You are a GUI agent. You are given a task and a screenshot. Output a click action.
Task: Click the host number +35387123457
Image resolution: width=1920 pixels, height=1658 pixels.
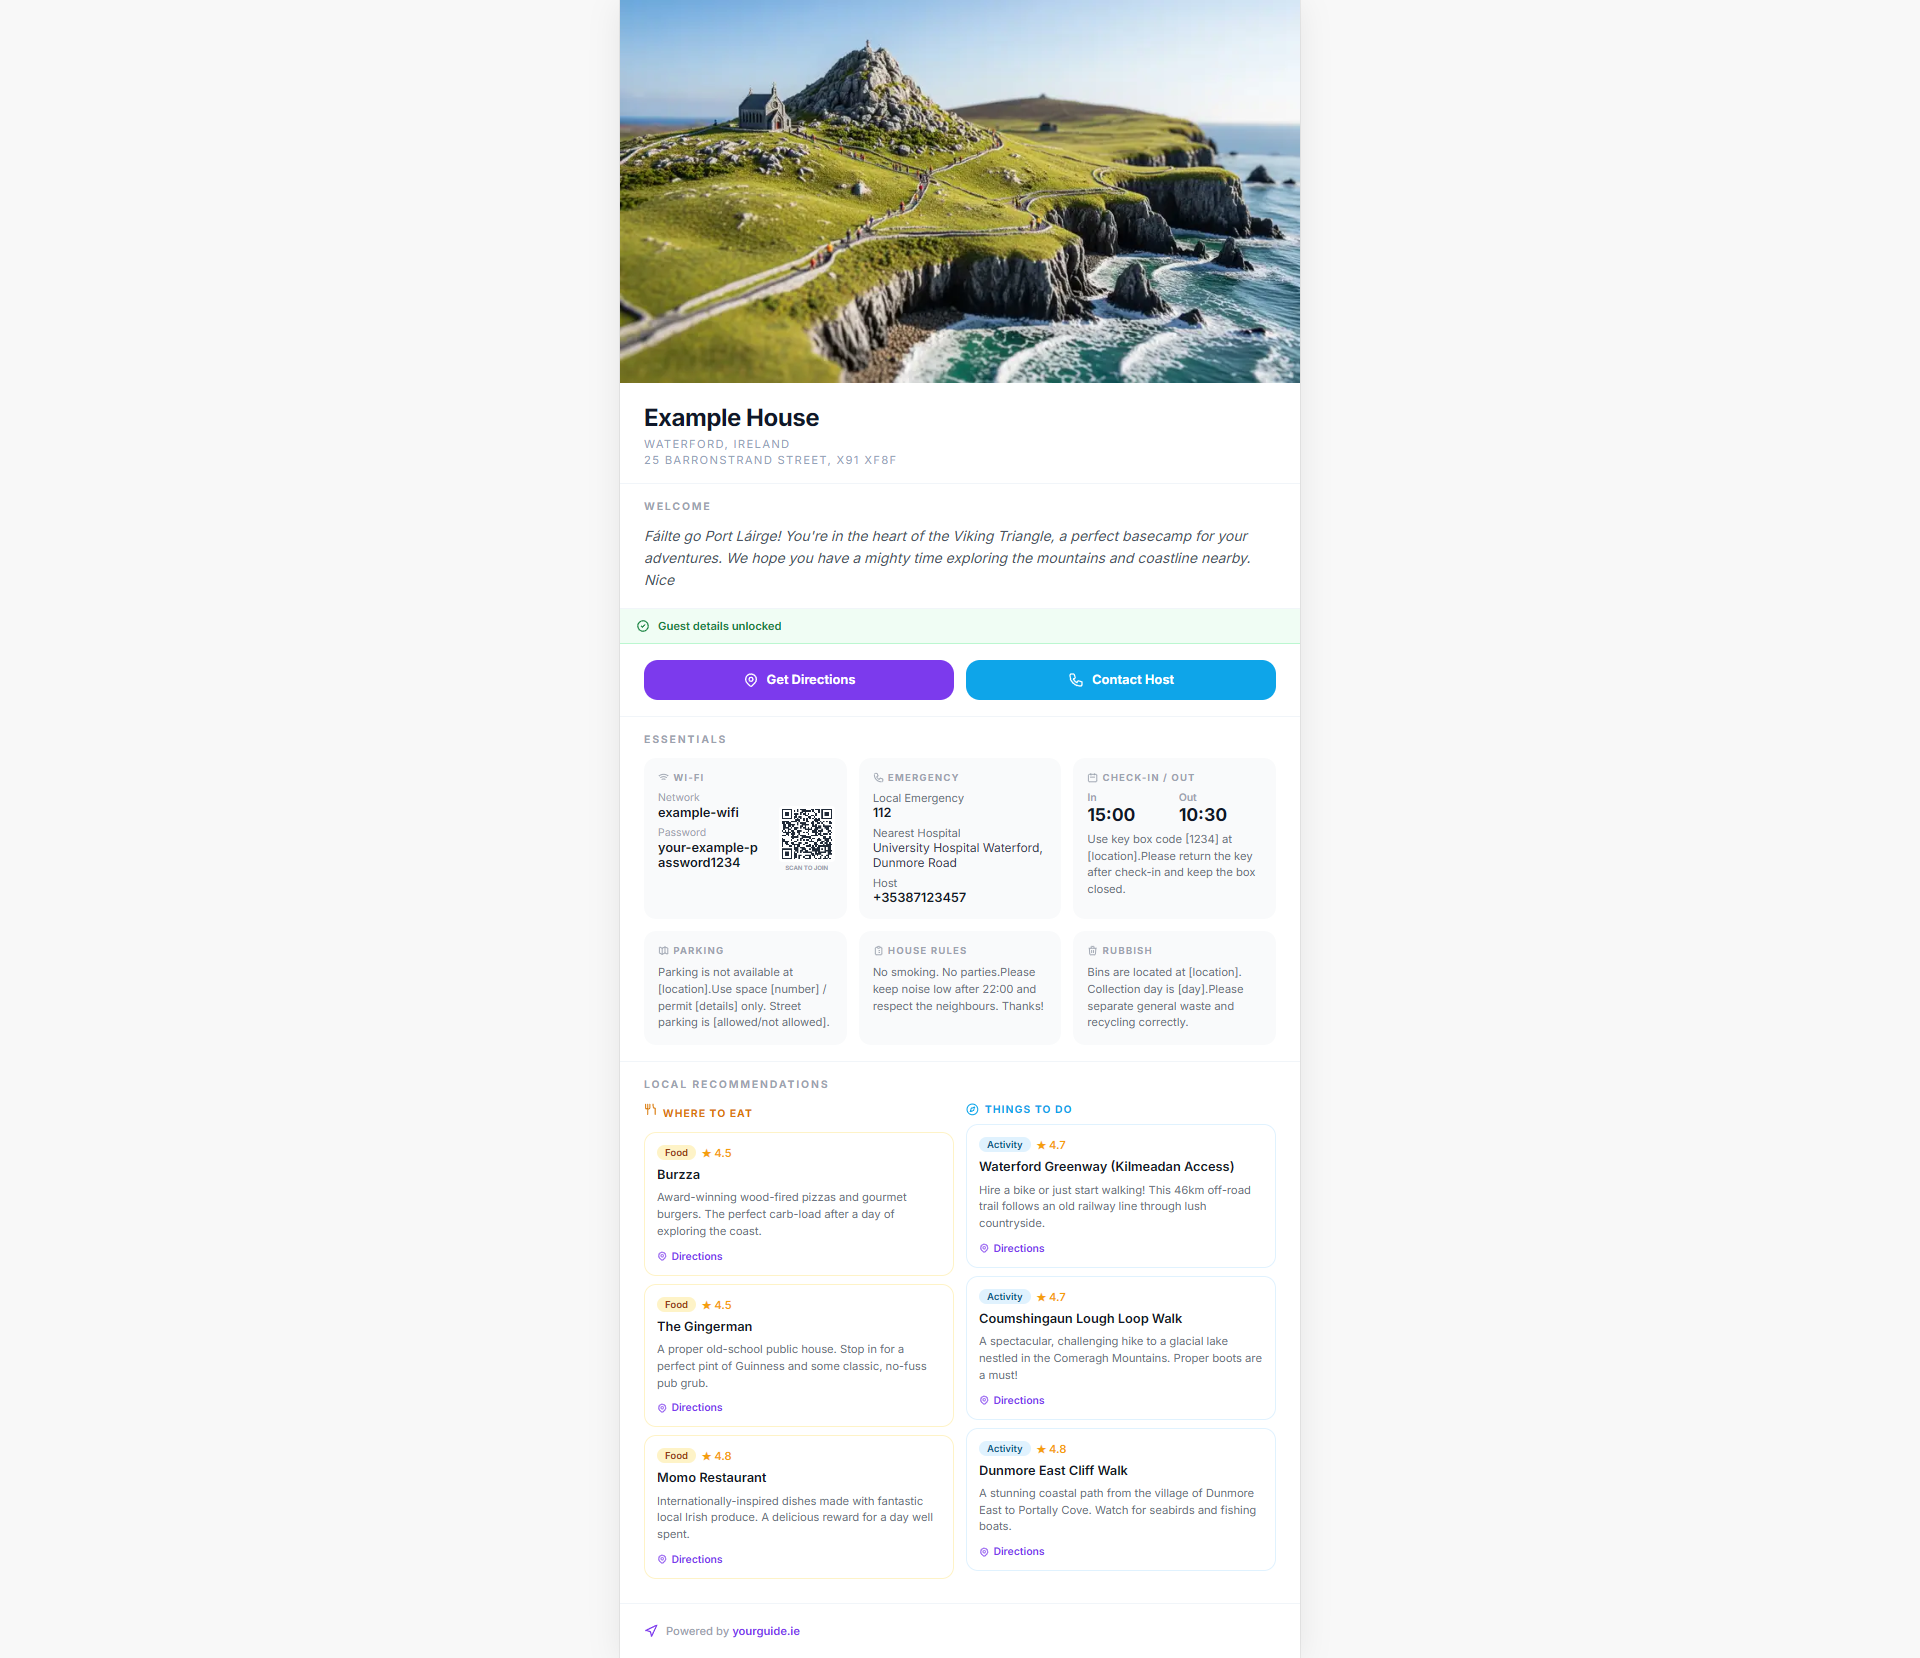[919, 898]
